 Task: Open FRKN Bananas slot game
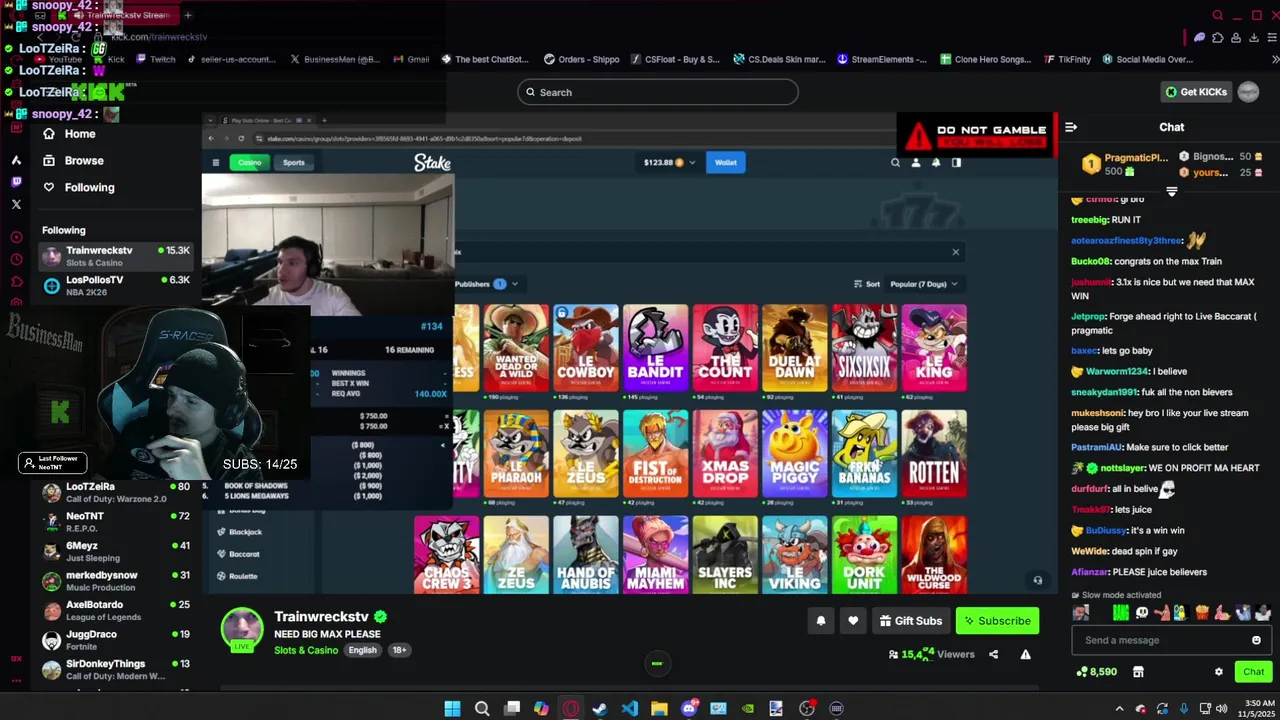(x=864, y=454)
